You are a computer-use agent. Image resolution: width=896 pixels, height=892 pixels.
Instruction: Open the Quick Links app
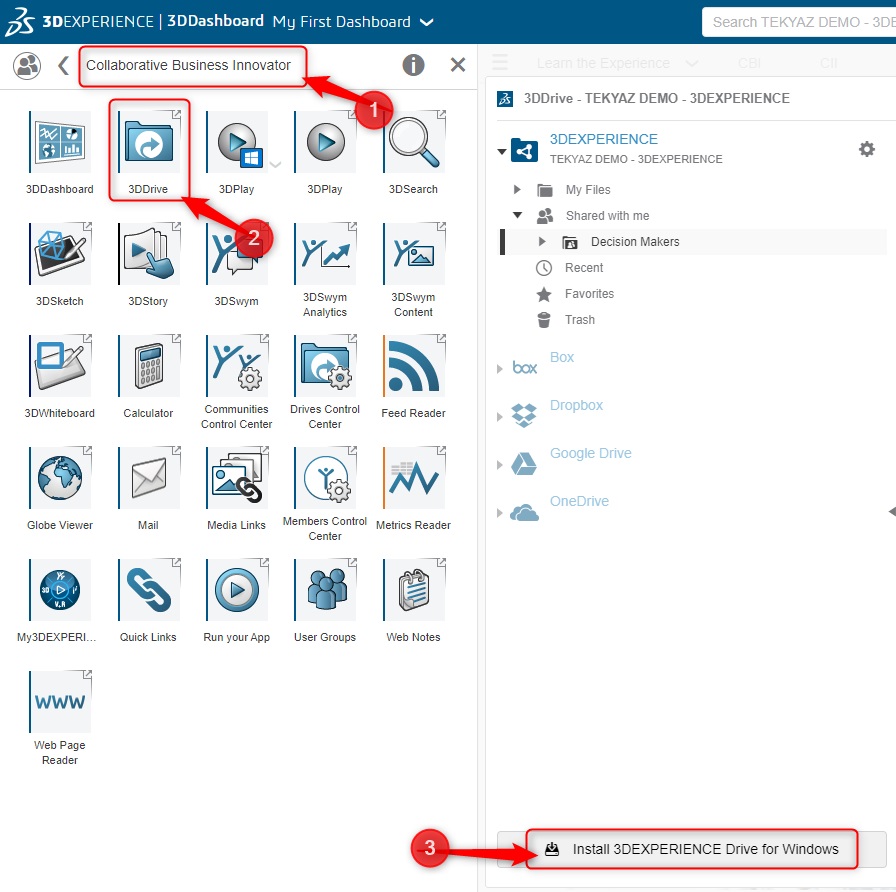tap(149, 590)
